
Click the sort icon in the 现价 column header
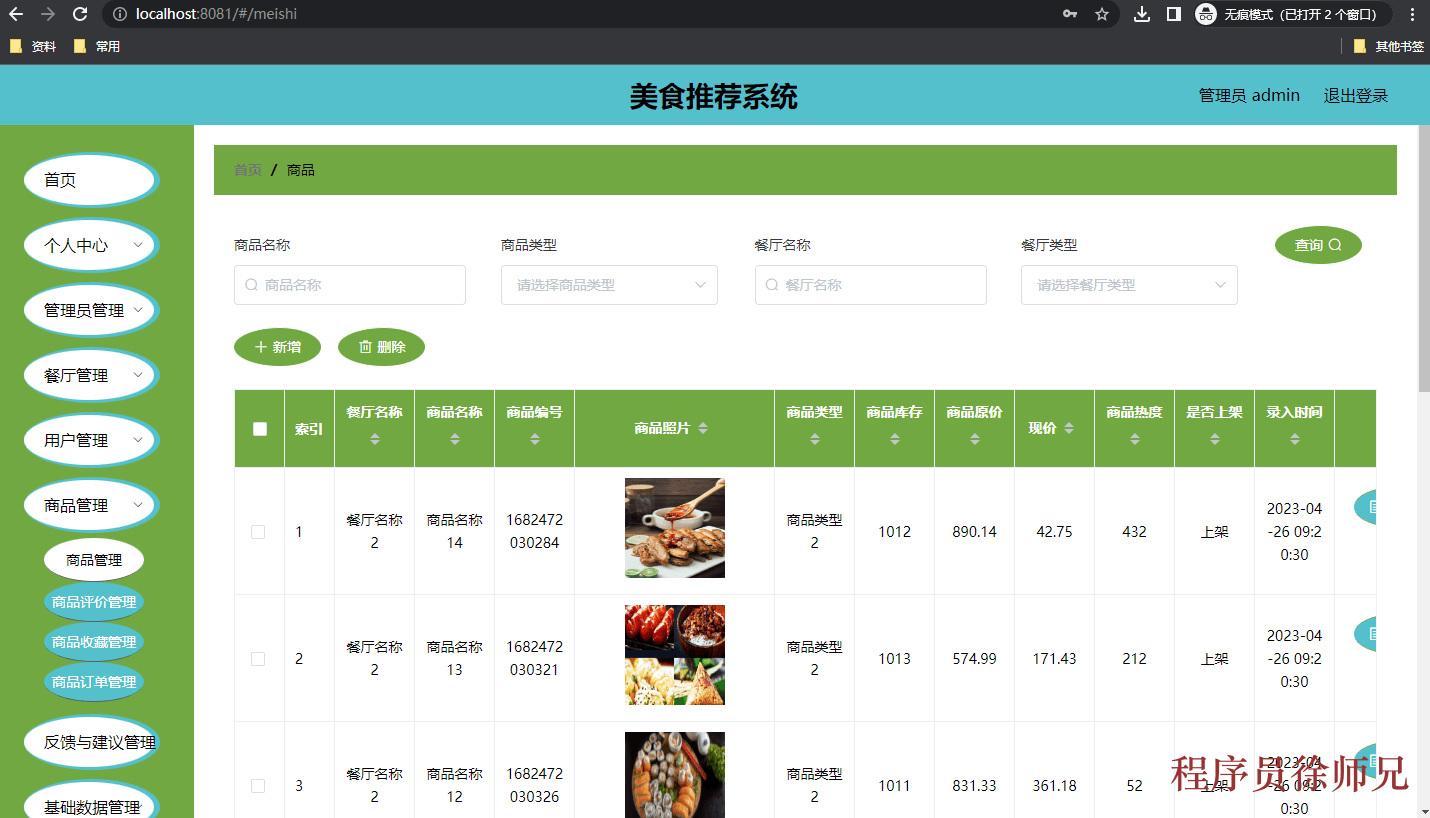pos(1068,428)
